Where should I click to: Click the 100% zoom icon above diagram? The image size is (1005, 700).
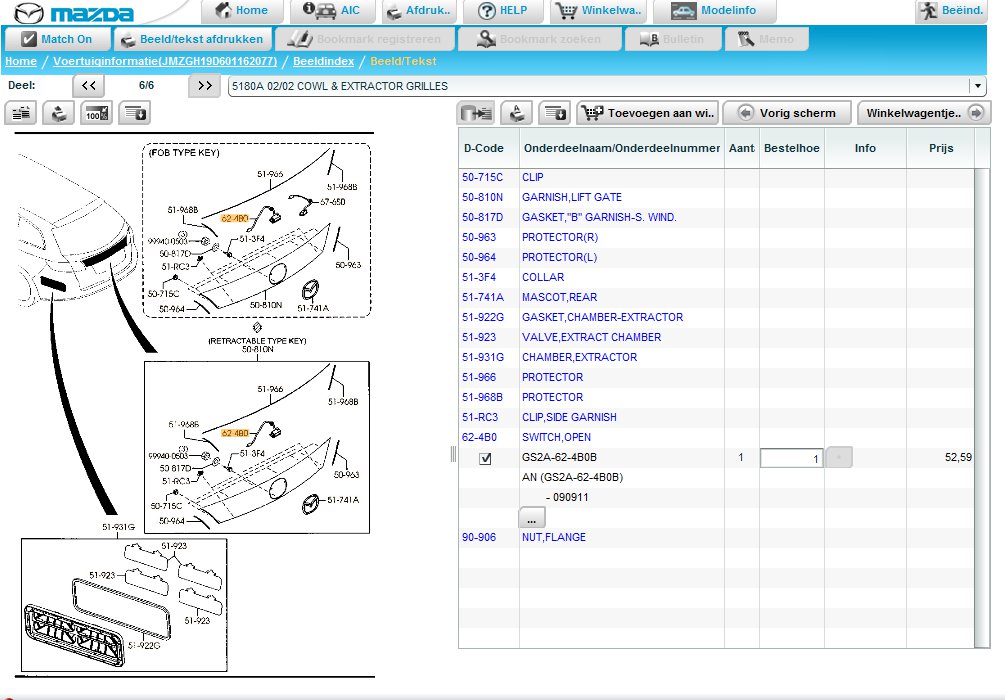(97, 113)
